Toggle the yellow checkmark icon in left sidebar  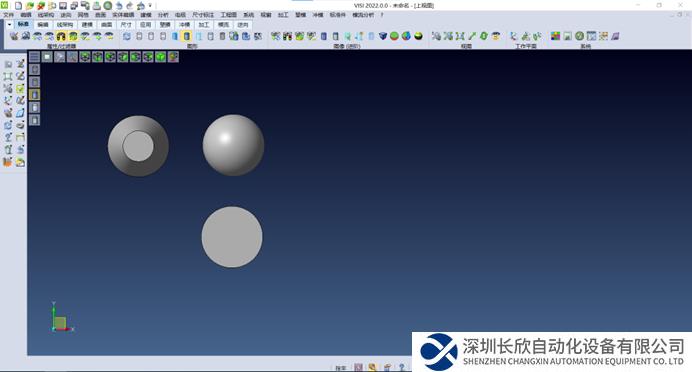[x=20, y=88]
